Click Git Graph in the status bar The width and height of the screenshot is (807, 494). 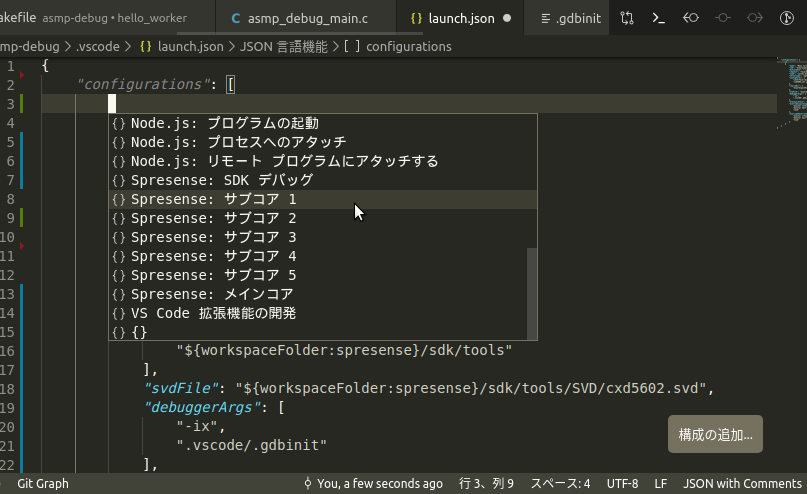pos(42,483)
